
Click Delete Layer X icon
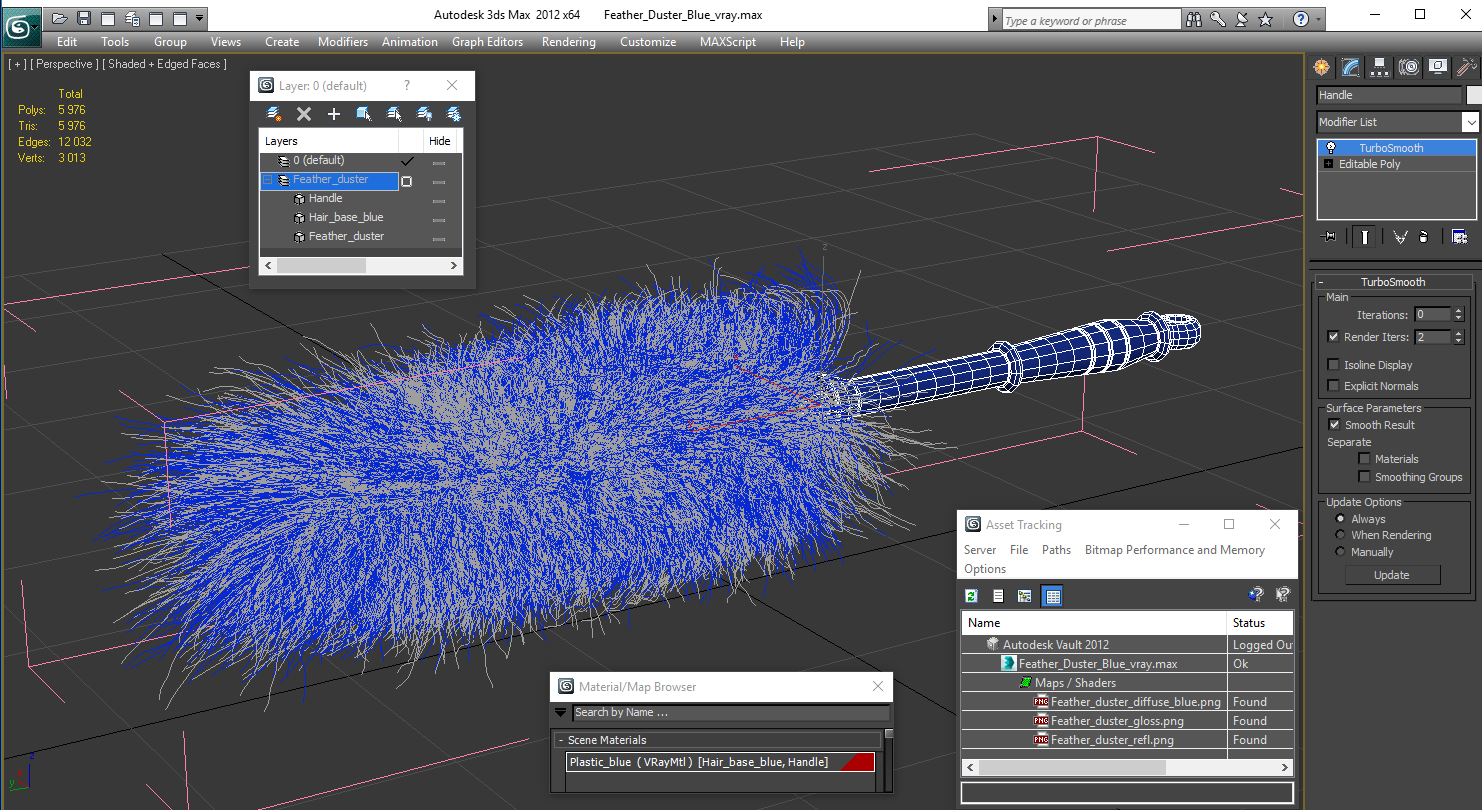click(x=304, y=114)
